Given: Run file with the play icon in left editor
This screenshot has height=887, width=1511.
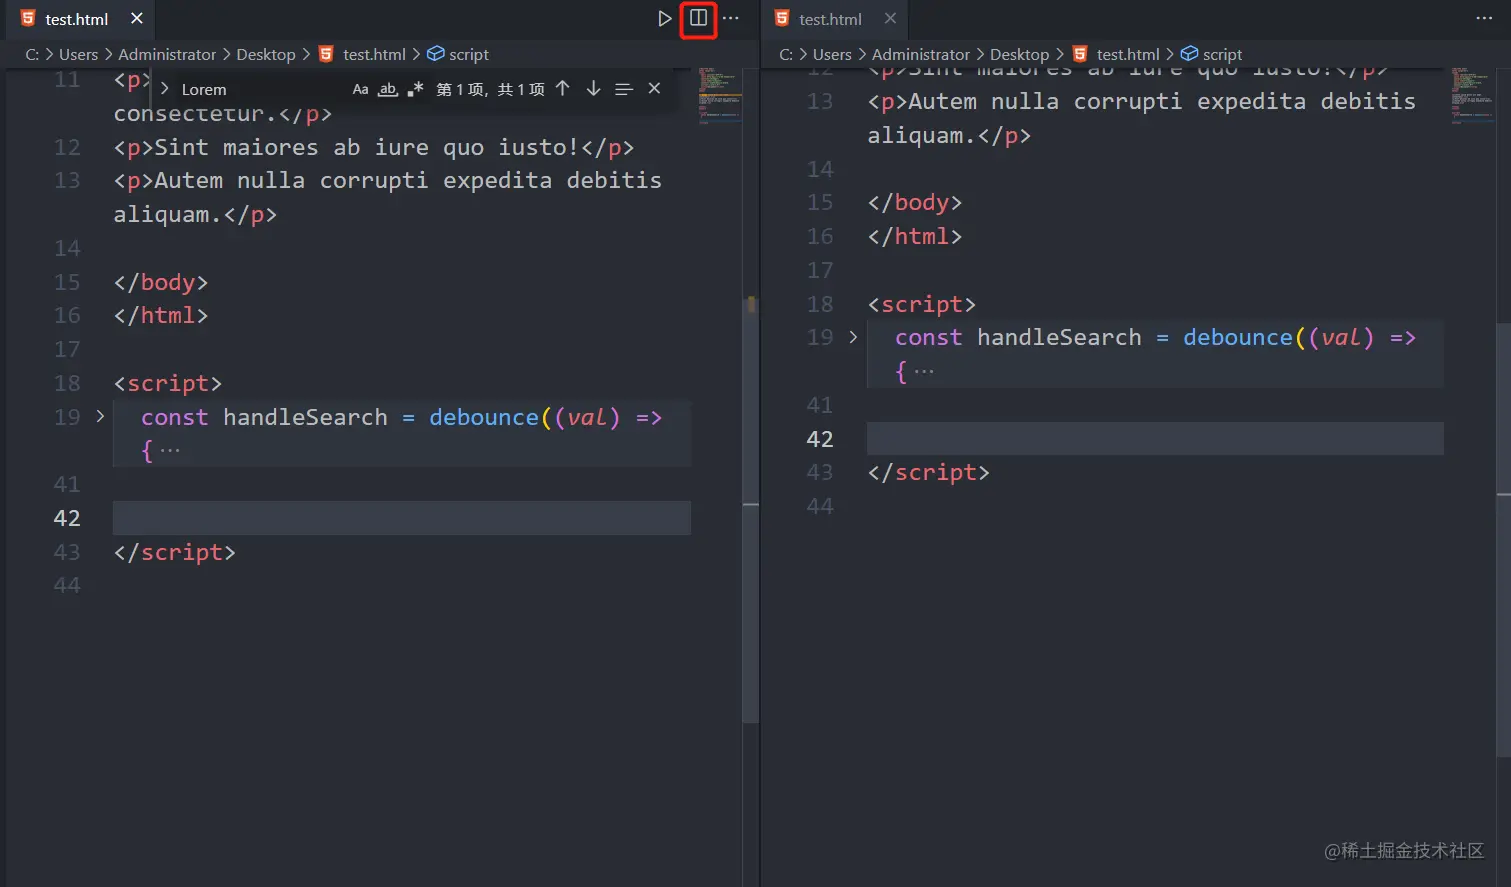Looking at the screenshot, I should (x=664, y=19).
